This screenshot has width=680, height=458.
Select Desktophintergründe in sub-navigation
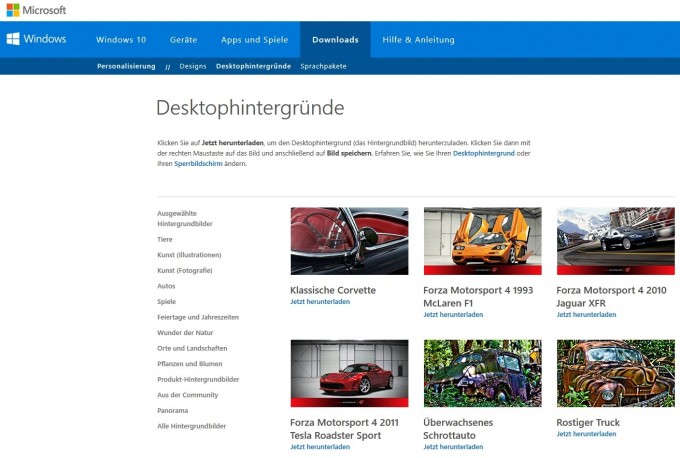pyautogui.click(x=253, y=66)
